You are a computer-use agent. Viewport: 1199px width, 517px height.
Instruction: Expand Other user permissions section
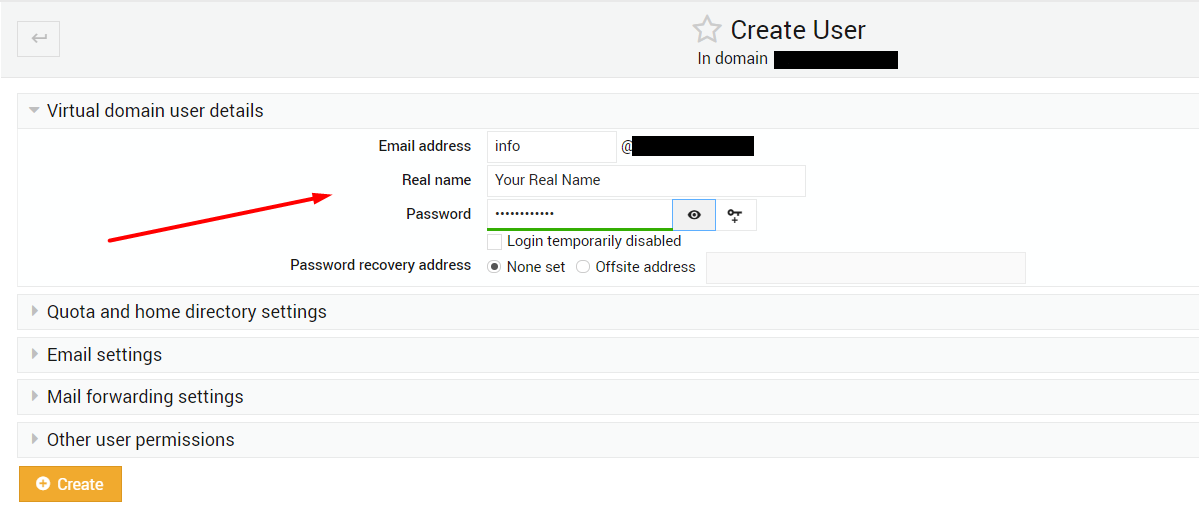pyautogui.click(x=141, y=441)
